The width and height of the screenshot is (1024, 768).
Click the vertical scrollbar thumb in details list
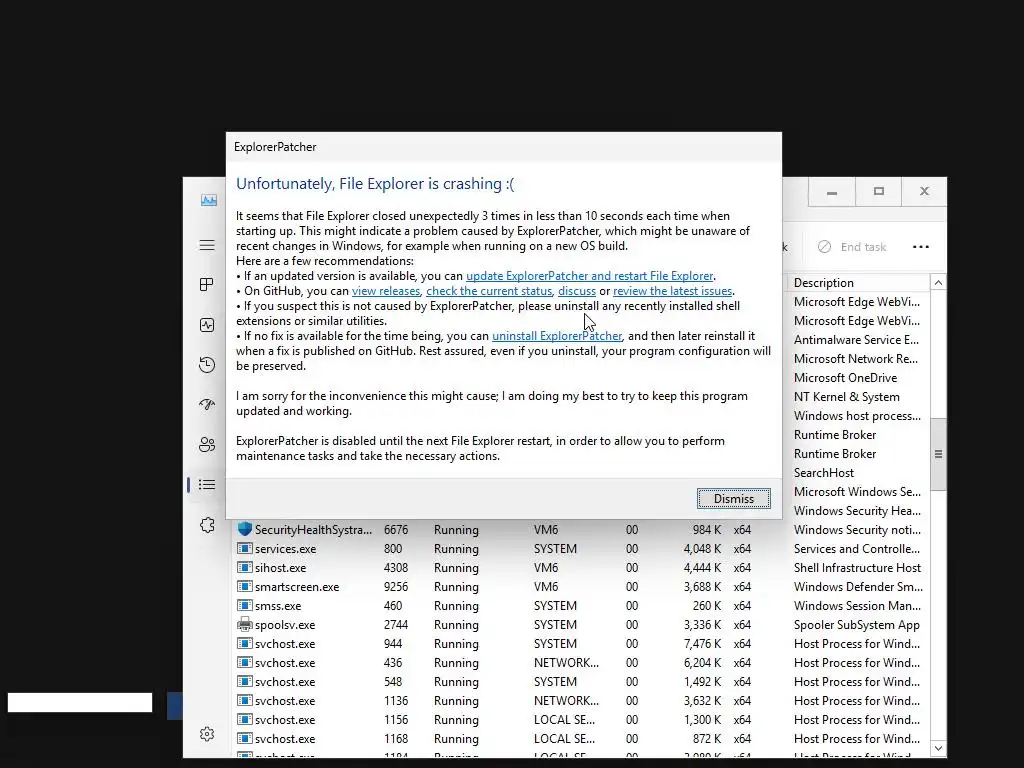(938, 454)
